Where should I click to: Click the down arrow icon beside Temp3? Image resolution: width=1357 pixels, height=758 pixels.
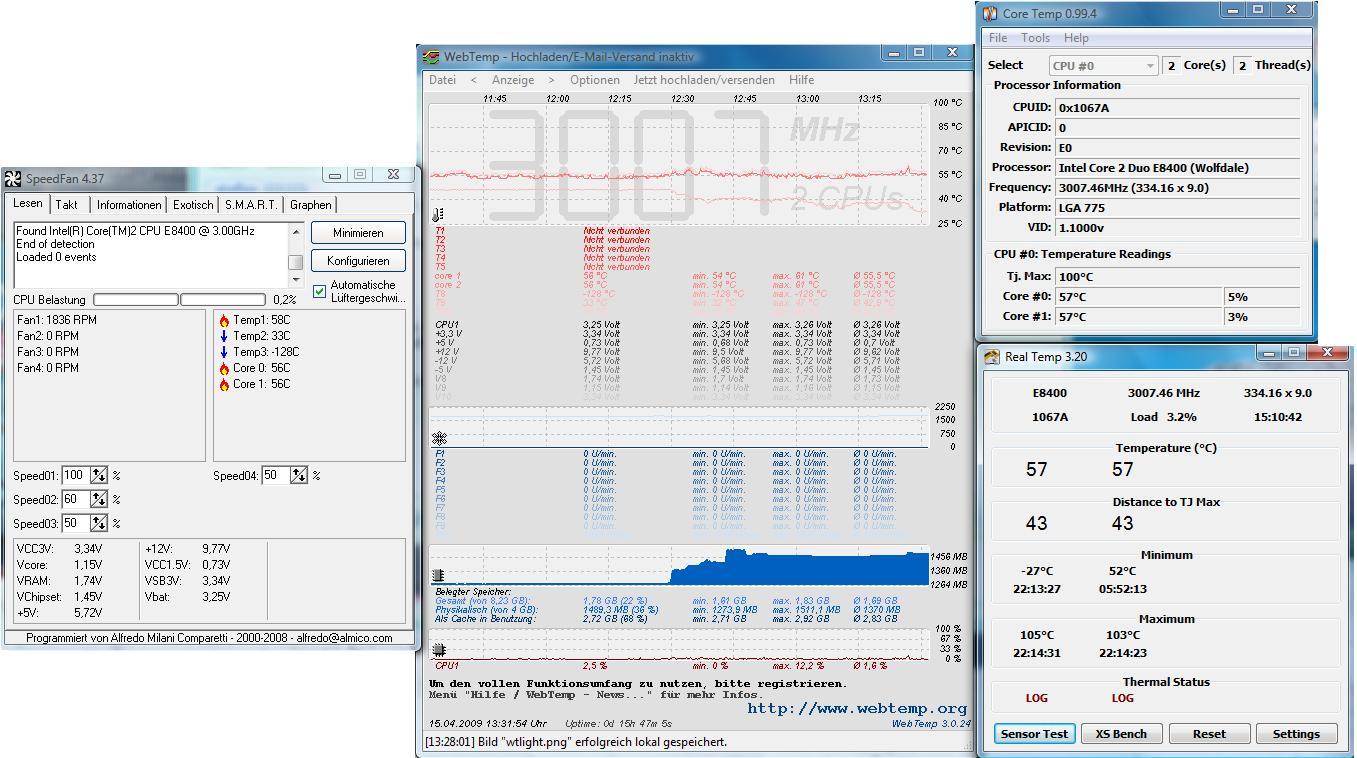click(224, 352)
